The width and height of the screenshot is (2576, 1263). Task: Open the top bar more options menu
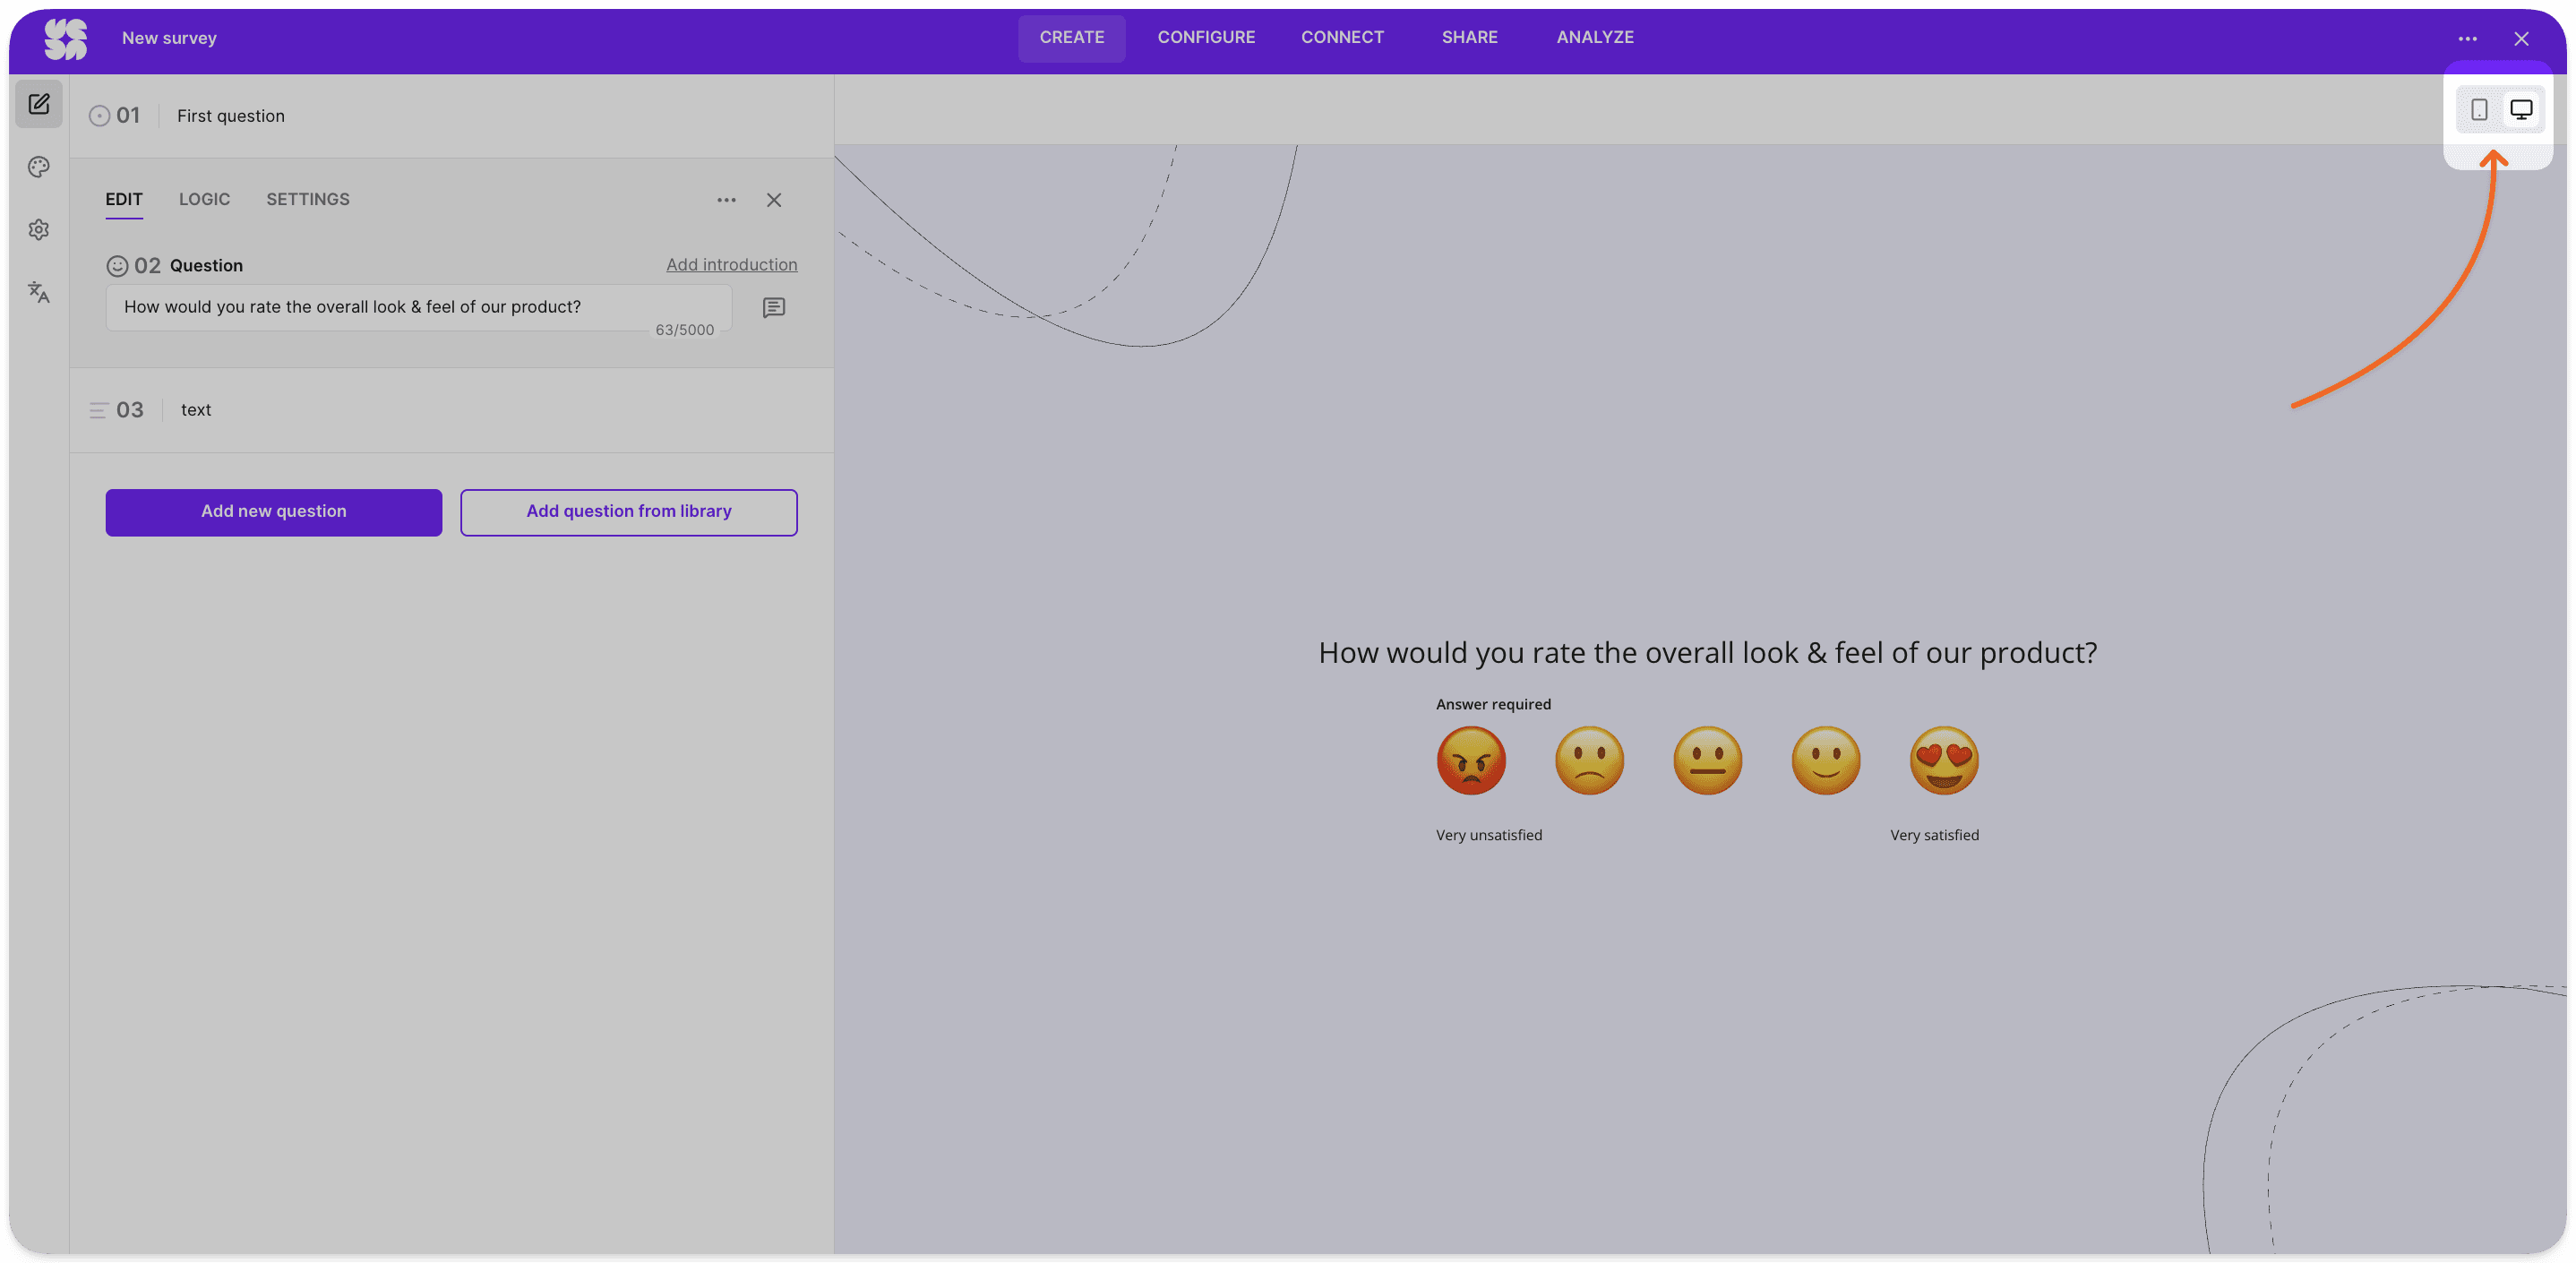[2467, 39]
